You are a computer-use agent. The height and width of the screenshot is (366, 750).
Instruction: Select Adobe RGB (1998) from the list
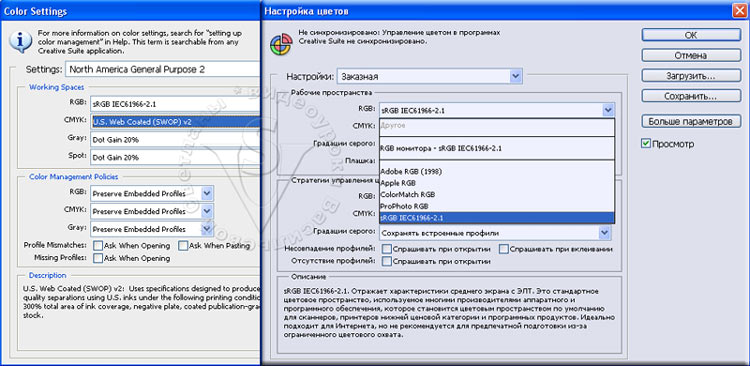click(x=496, y=171)
